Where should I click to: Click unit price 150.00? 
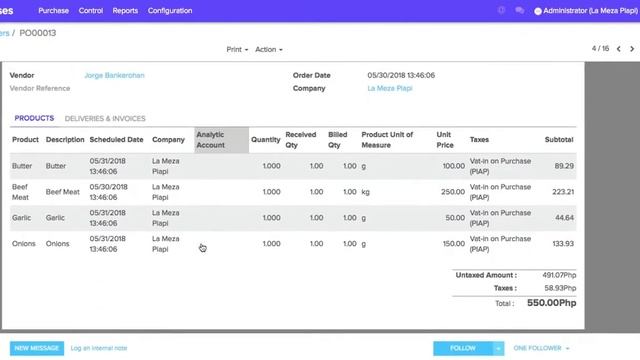click(x=453, y=244)
